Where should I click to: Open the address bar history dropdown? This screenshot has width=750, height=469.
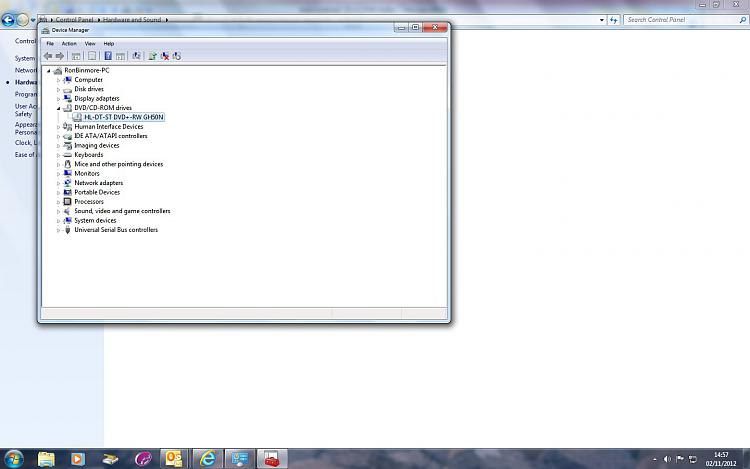tap(602, 20)
